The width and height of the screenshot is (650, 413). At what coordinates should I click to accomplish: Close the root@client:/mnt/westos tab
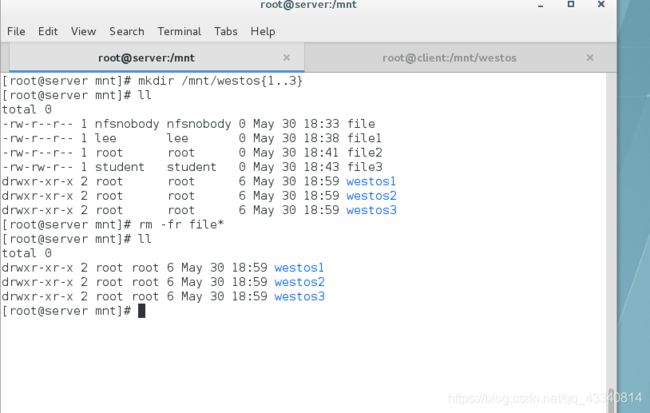(590, 58)
